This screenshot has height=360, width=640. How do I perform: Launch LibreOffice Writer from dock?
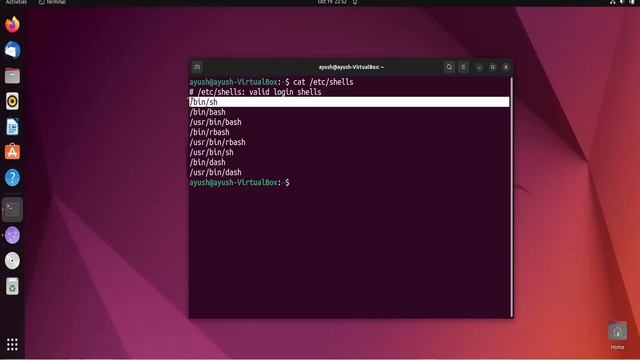pos(12,127)
